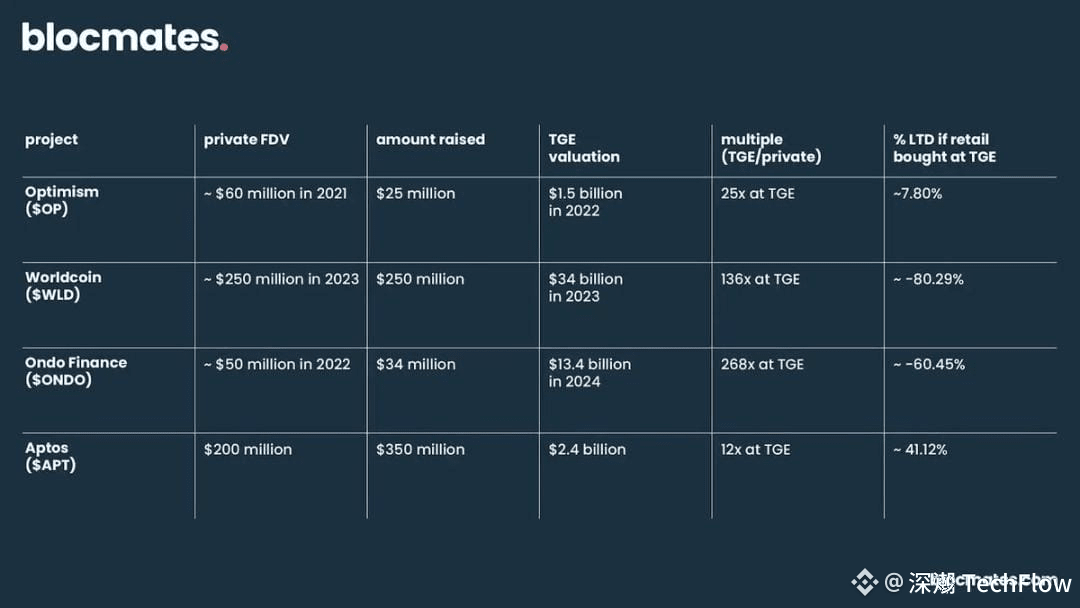Select the Aptos ($APT) row label
The height and width of the screenshot is (608, 1080).
[x=50, y=457]
